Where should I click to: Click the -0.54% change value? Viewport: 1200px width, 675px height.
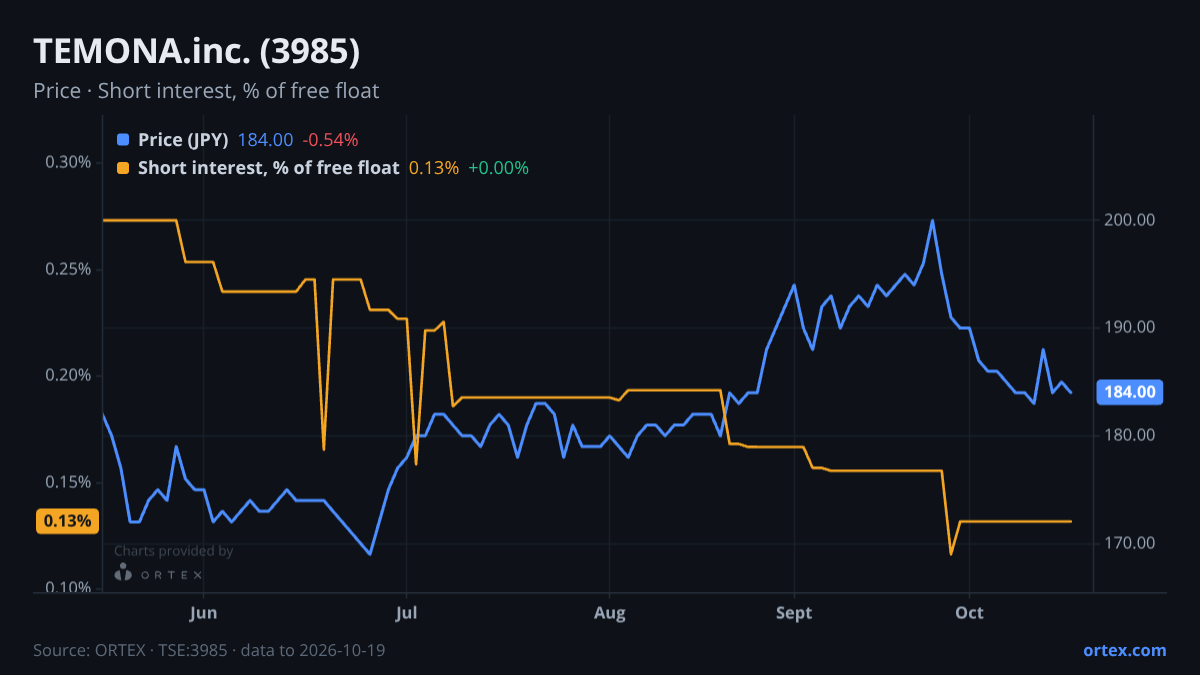click(x=330, y=140)
